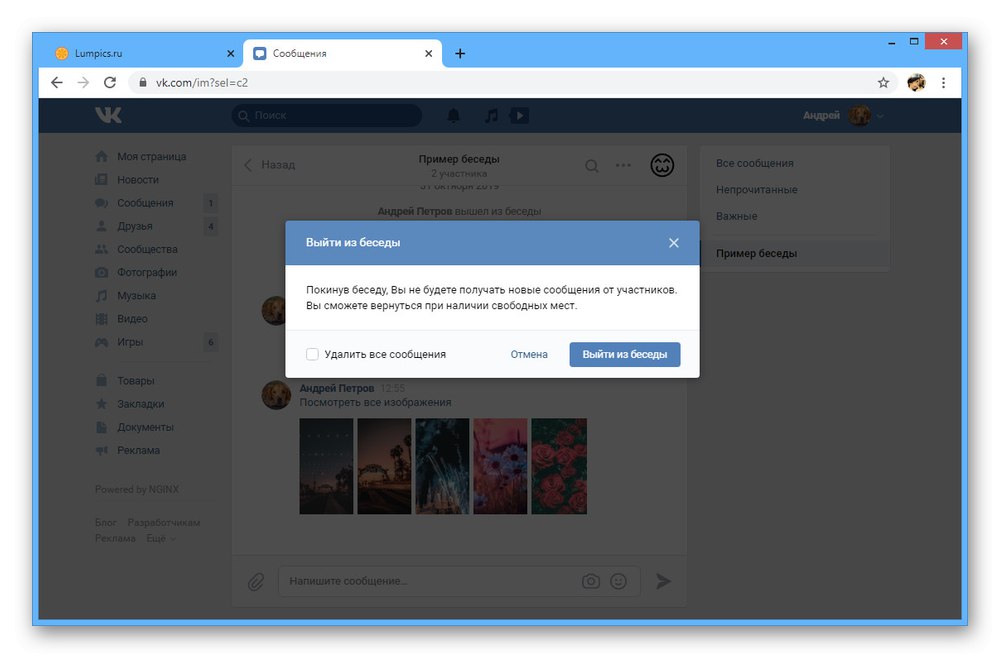Viewport: 1000px width, 658px height.
Task: Open Сообщения in sidebar
Action: [x=156, y=203]
